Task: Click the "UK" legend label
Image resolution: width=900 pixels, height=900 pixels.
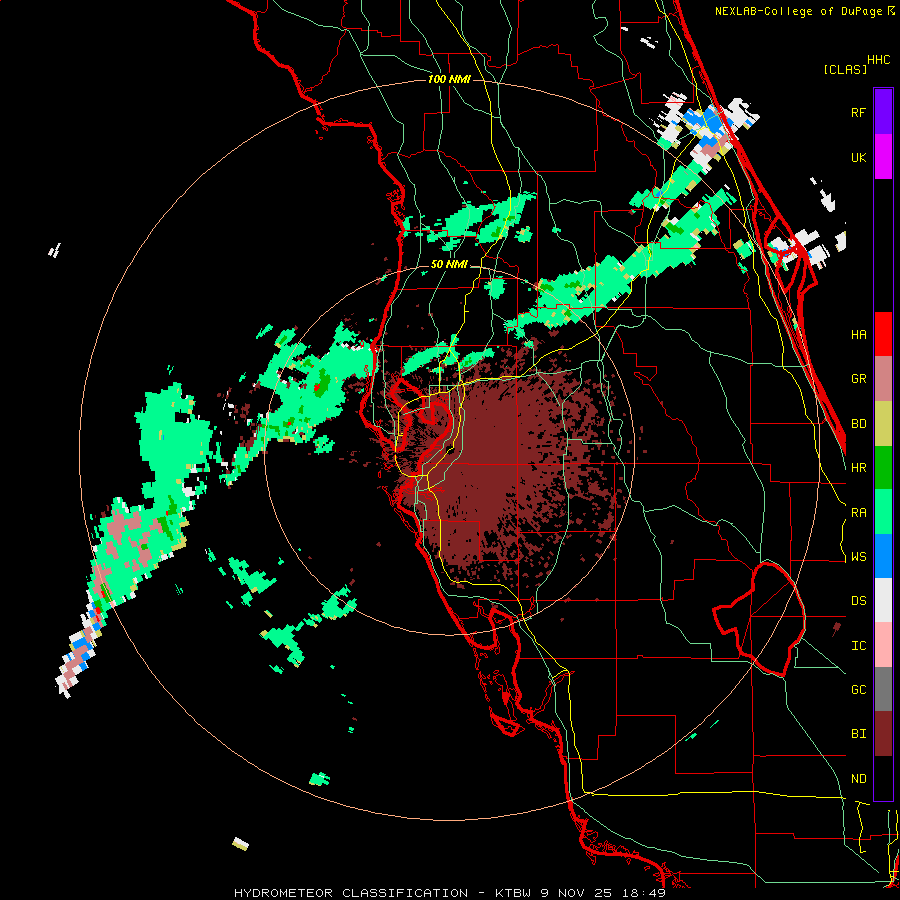Action: pos(858,157)
